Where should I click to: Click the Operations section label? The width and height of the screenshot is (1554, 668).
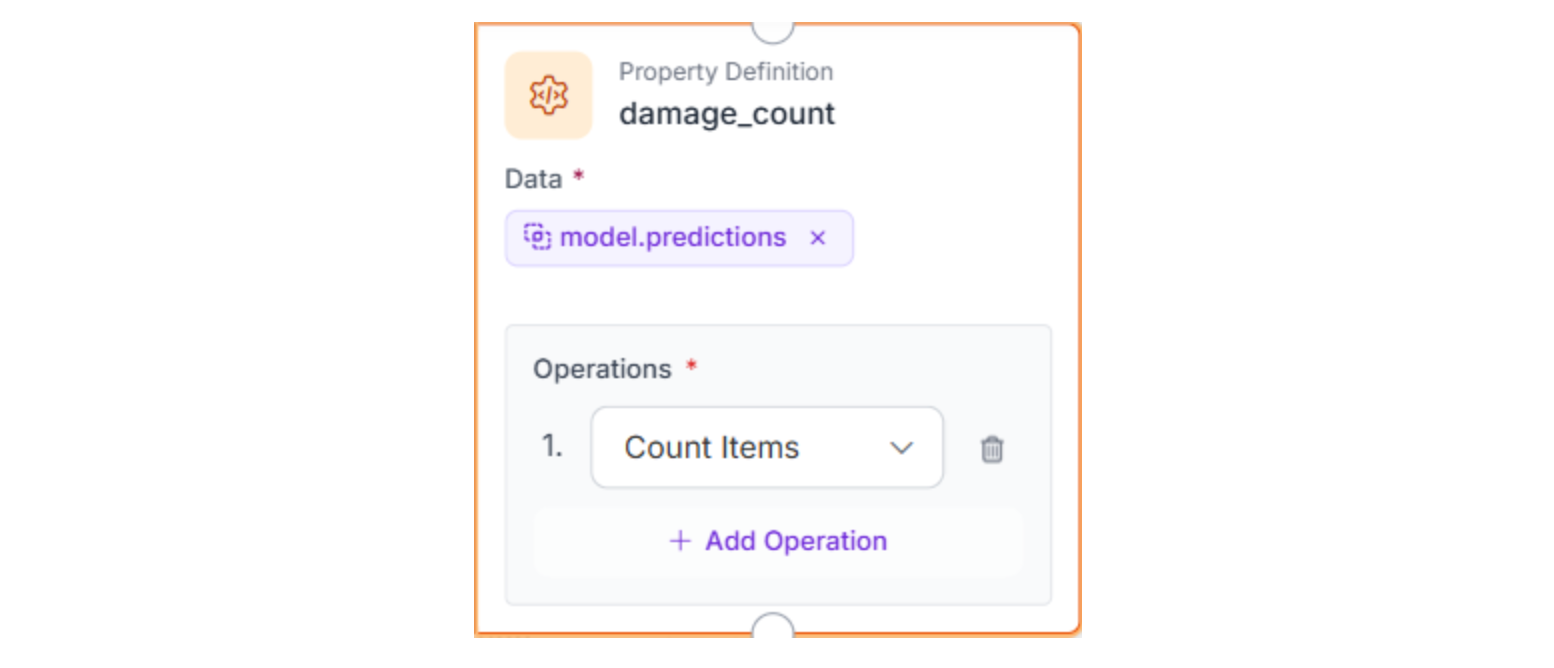(602, 369)
